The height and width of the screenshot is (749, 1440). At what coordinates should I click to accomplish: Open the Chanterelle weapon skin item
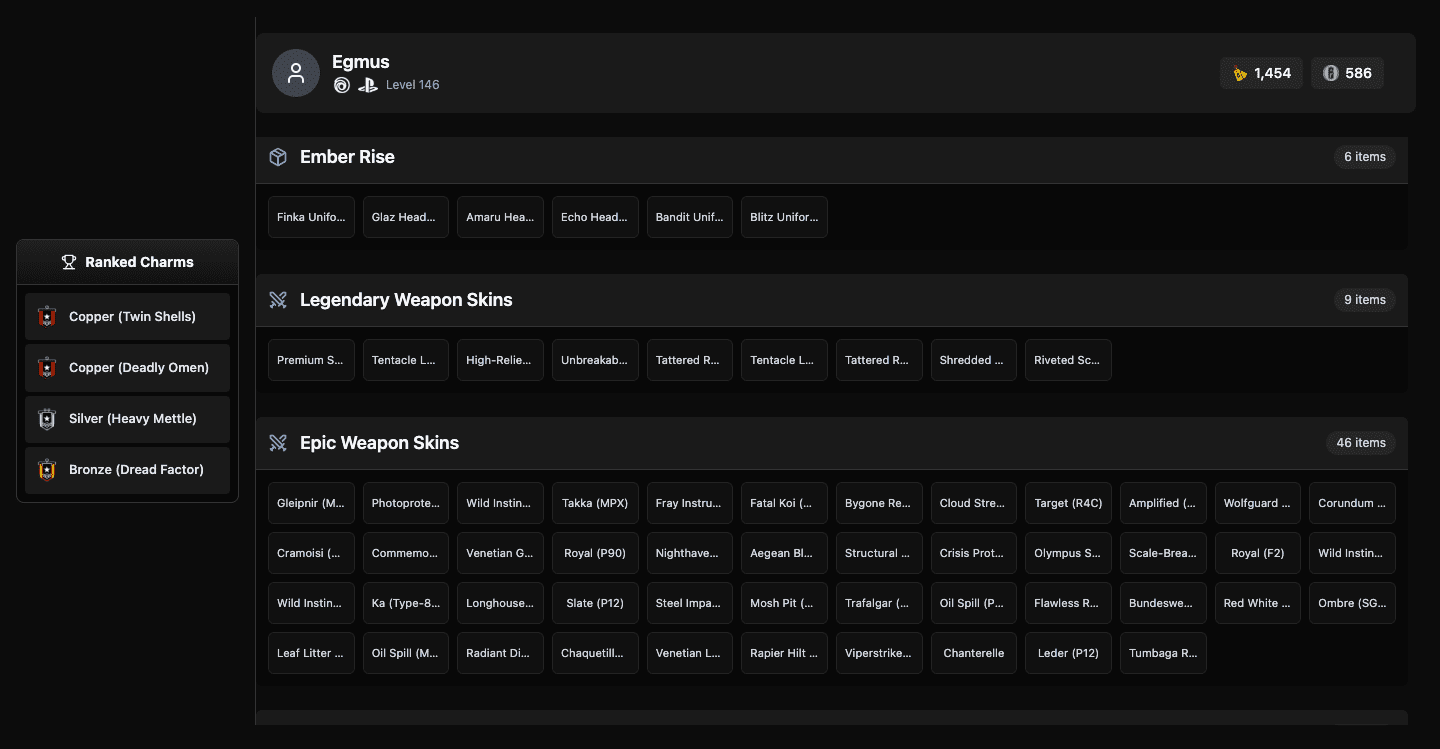point(974,653)
